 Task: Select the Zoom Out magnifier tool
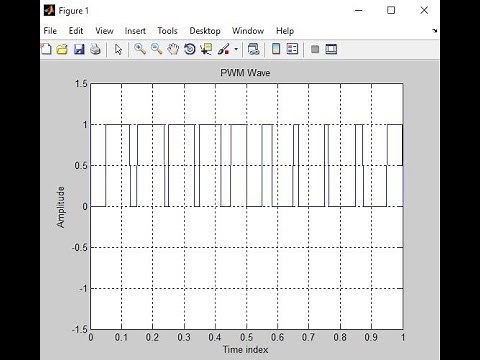coord(156,49)
